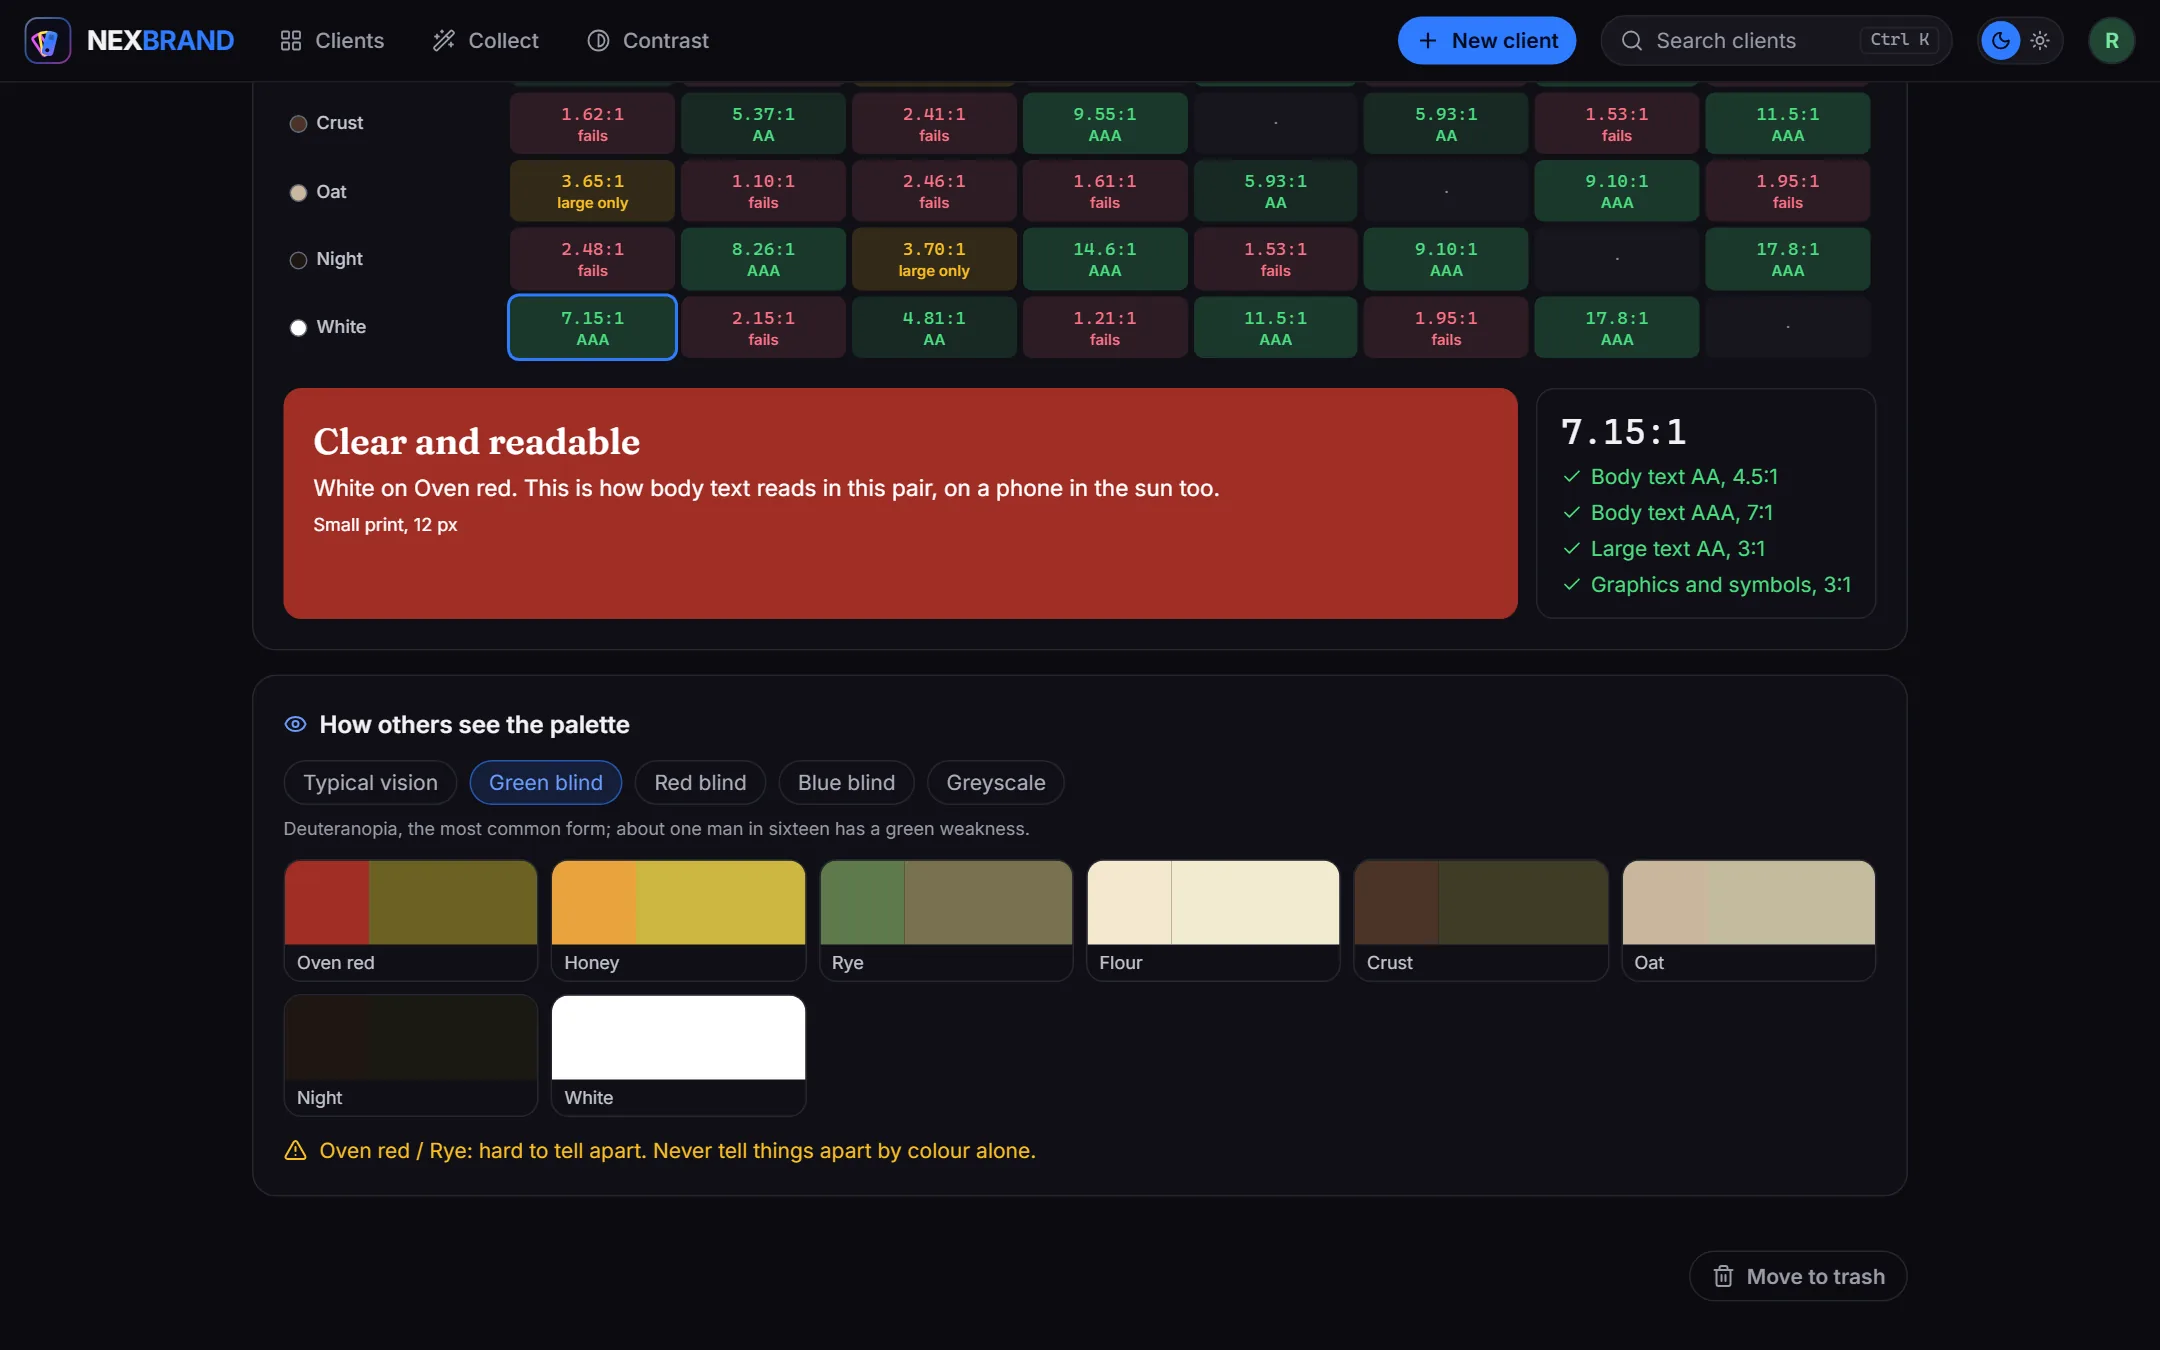This screenshot has width=2160, height=1350.
Task: Select the 9.55:1 AAA cell in Crust row
Action: coord(1104,123)
